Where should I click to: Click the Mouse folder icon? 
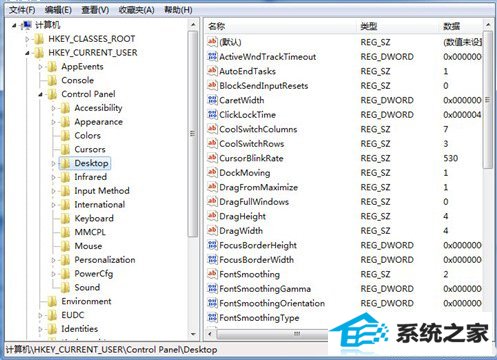65,246
